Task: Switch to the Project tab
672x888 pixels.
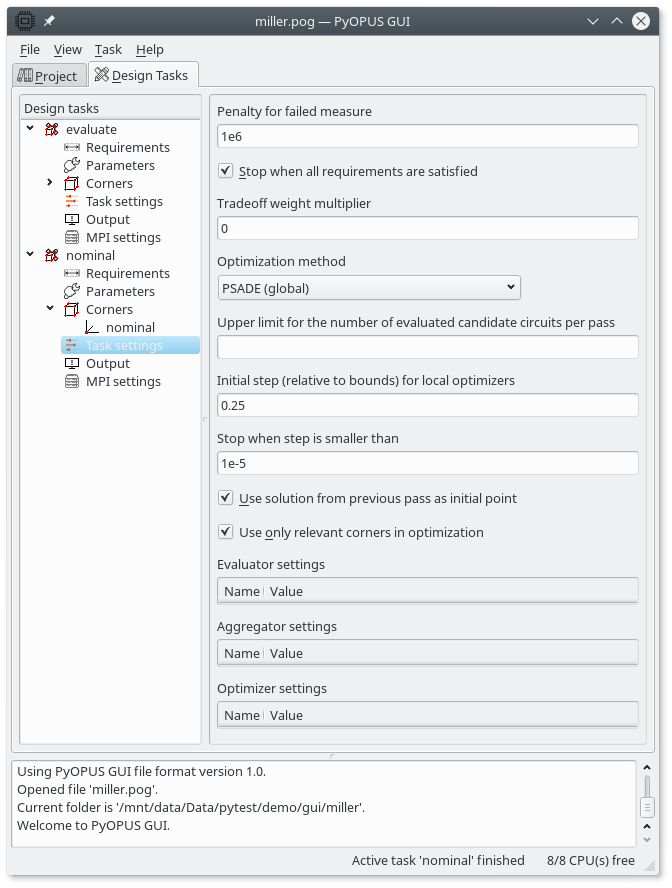Action: point(47,75)
